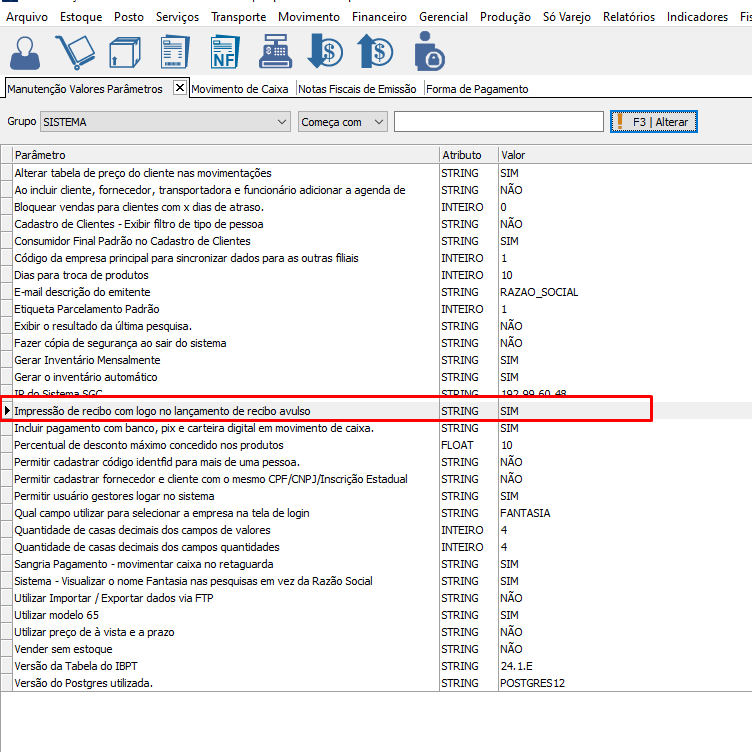This screenshot has width=752, height=752.
Task: Click the search text field beside 'Começa com'
Action: click(498, 122)
